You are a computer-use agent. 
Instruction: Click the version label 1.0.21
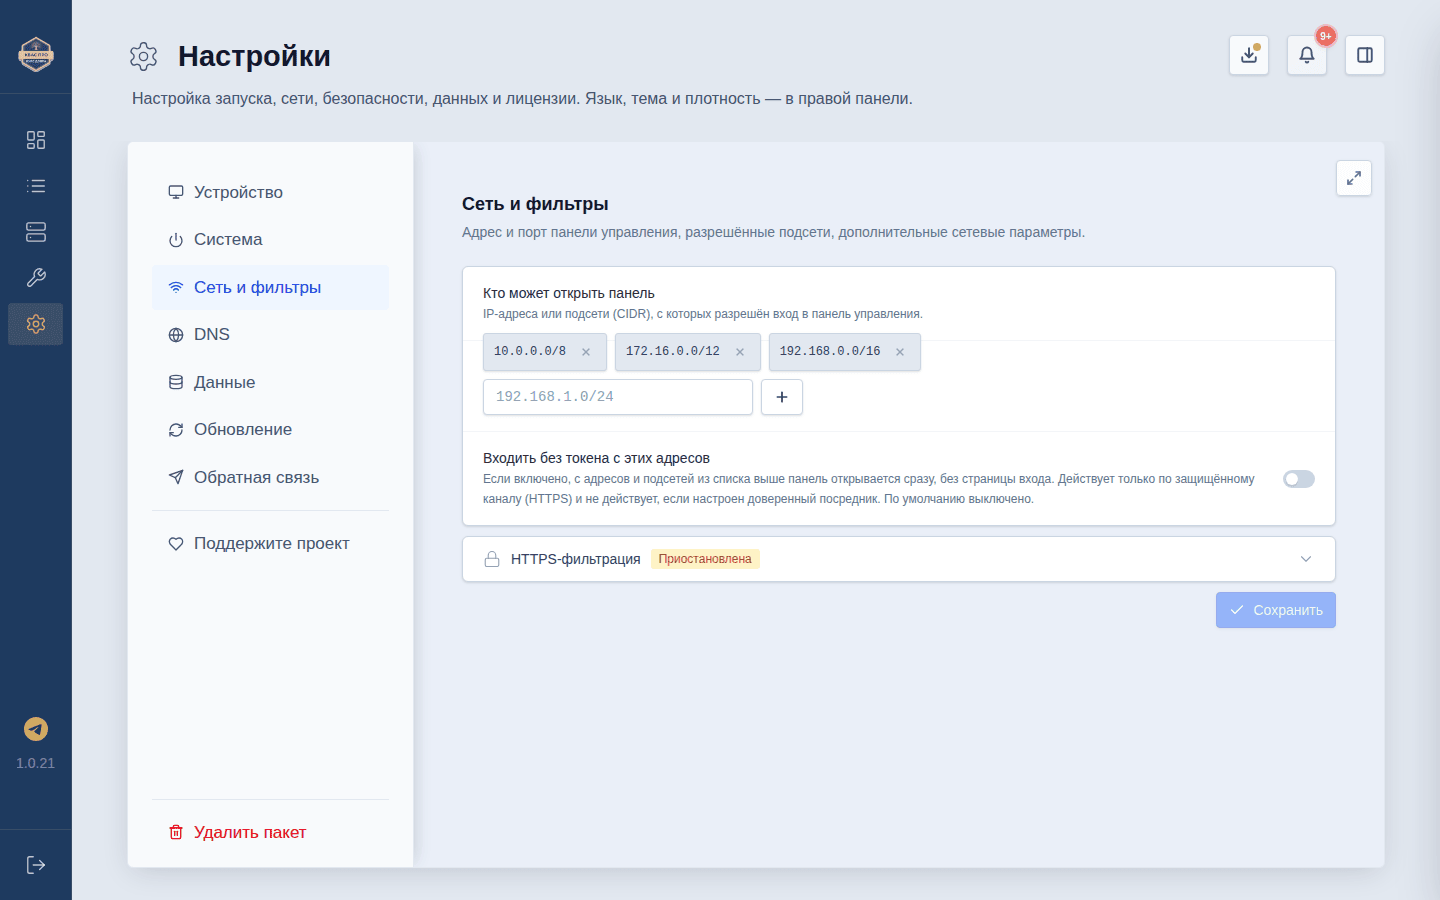click(x=36, y=763)
